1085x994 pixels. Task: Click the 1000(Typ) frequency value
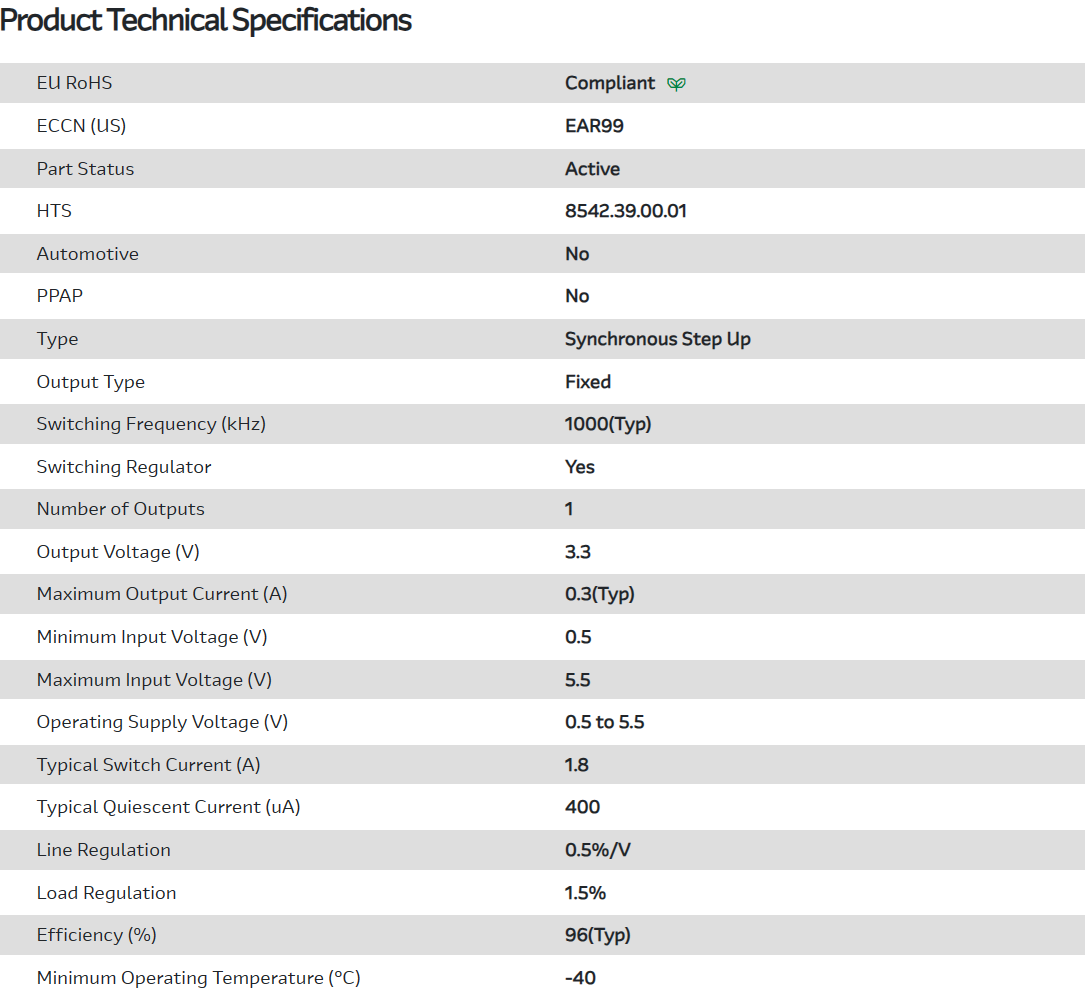pyautogui.click(x=608, y=424)
